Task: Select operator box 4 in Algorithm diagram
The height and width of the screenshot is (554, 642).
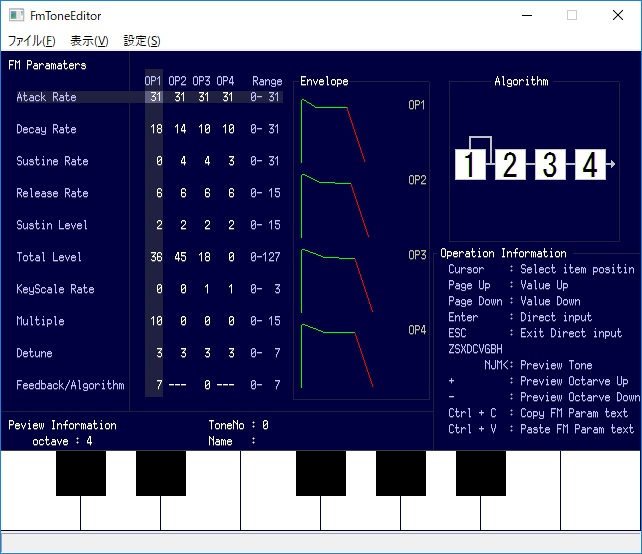Action: point(590,164)
